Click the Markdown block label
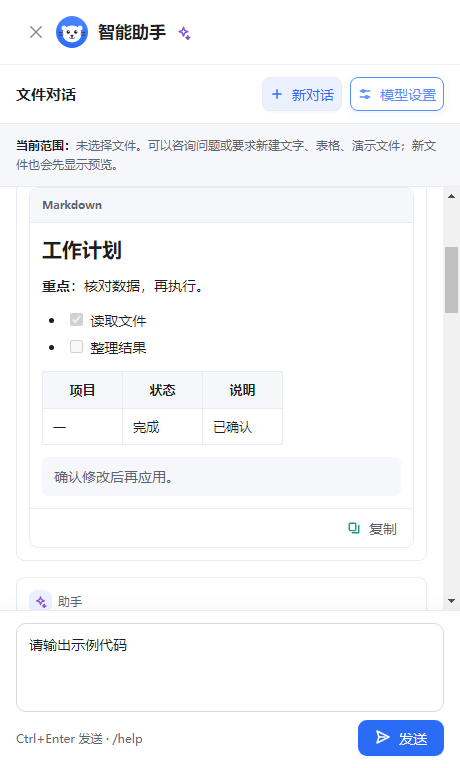Image resolution: width=460 pixels, height=768 pixels. click(x=72, y=205)
